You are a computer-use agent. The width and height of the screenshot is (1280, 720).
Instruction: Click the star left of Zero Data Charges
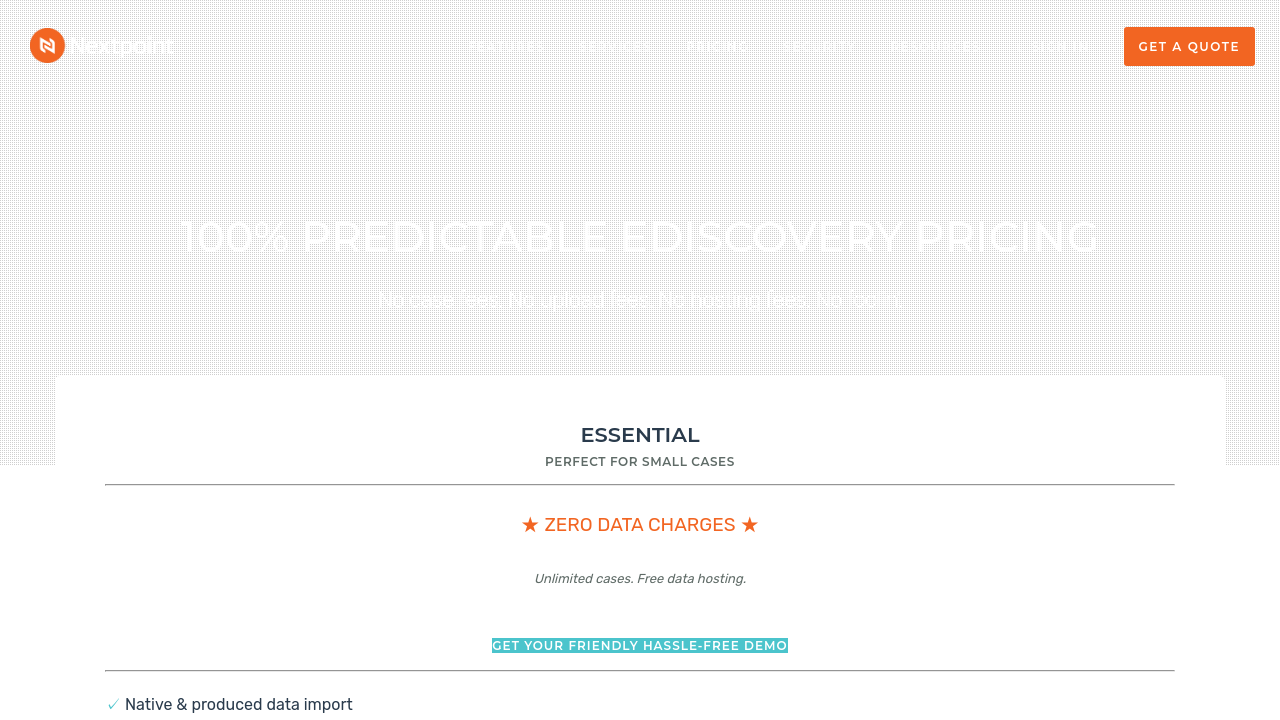point(530,525)
